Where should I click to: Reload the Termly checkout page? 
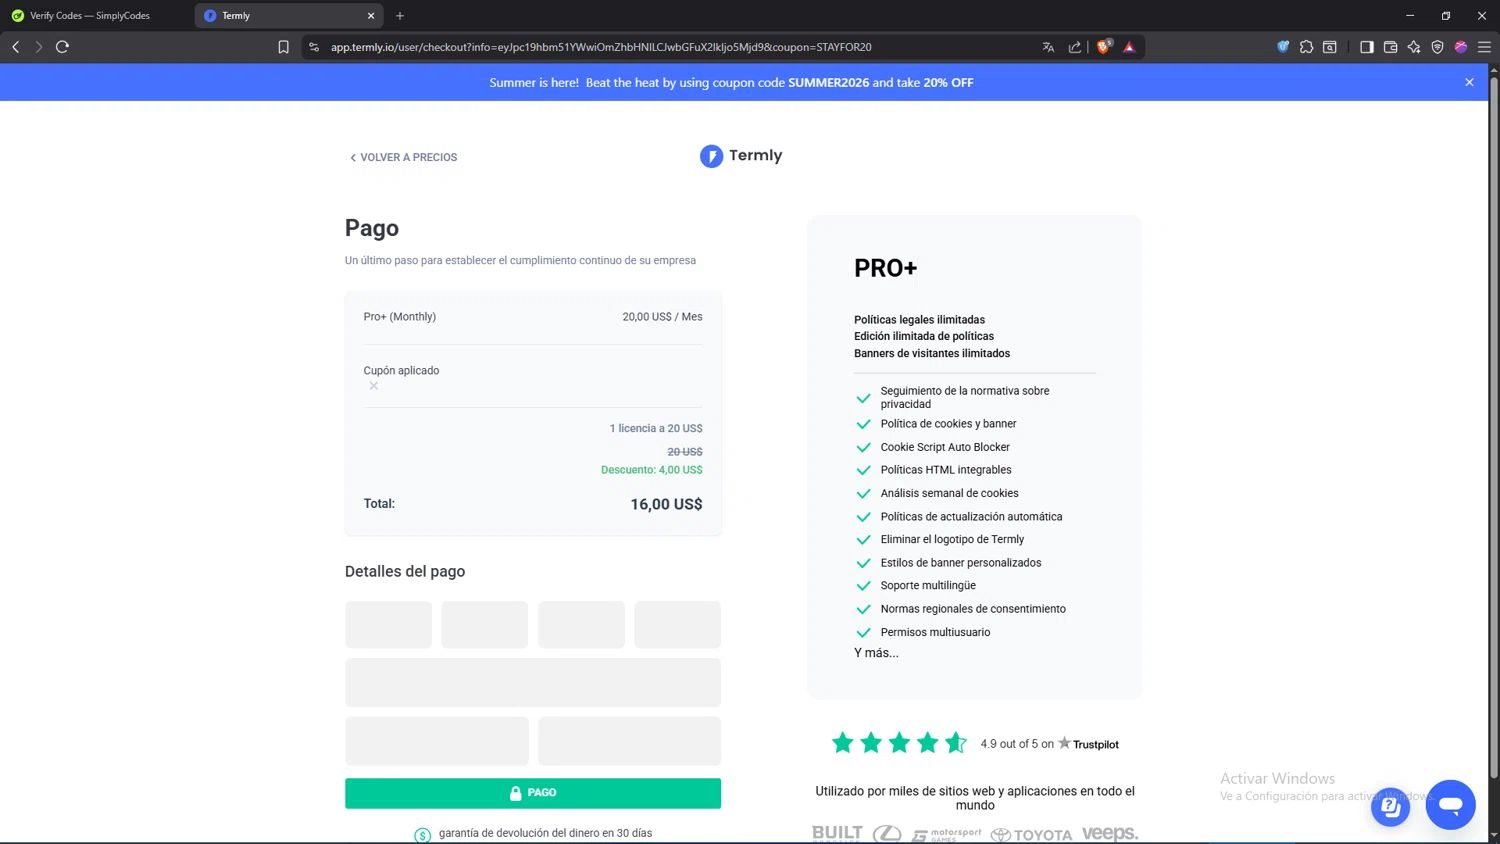[62, 47]
